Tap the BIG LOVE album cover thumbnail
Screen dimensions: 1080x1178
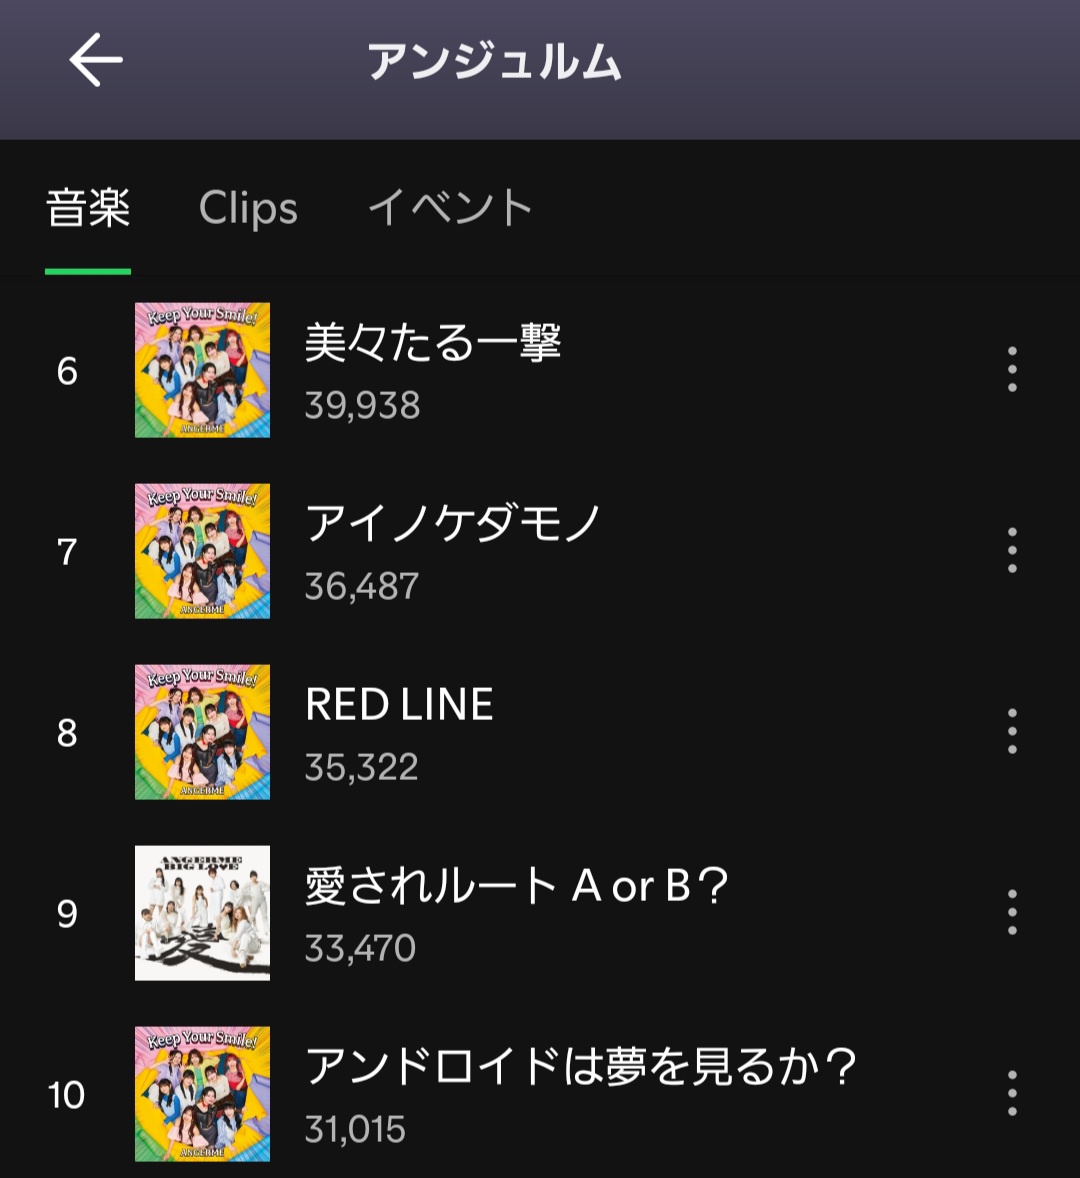(202, 913)
